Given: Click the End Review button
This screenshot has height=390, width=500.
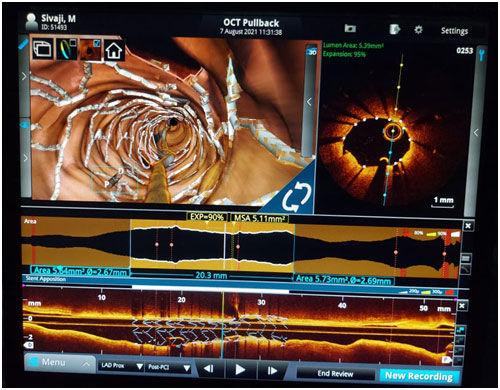Looking at the screenshot, I should click(335, 374).
